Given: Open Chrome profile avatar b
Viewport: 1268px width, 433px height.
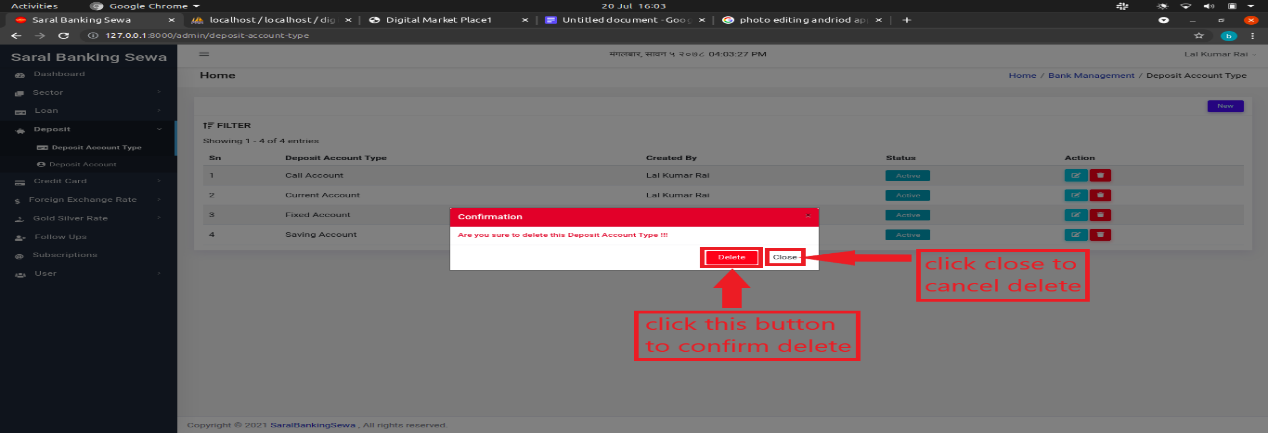Looking at the screenshot, I should (1229, 36).
